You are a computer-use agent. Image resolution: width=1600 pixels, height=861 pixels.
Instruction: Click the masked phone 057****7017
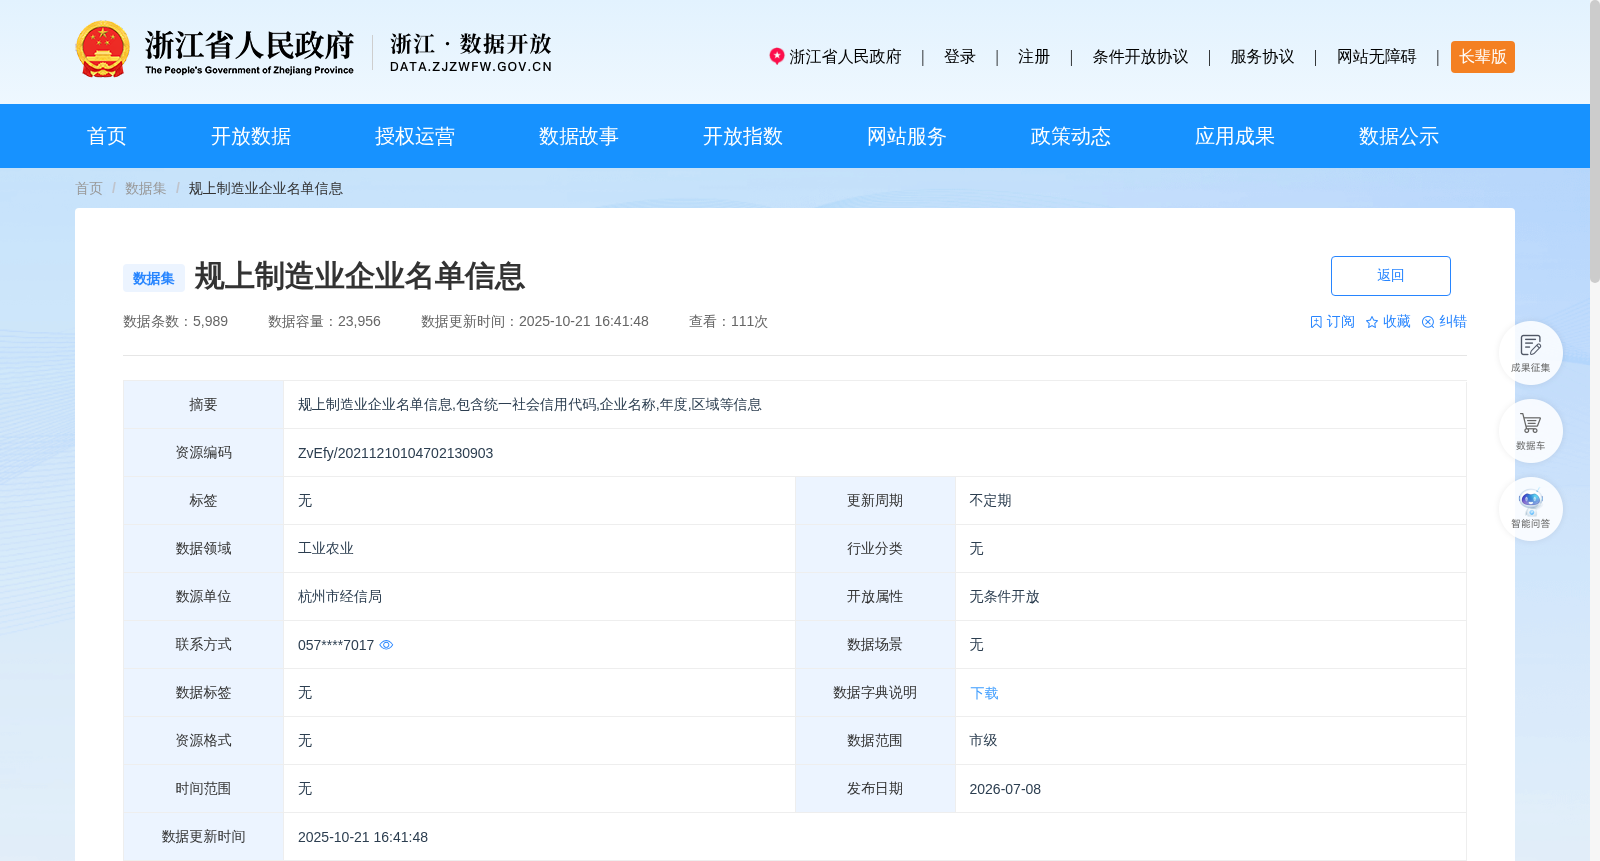coord(336,645)
